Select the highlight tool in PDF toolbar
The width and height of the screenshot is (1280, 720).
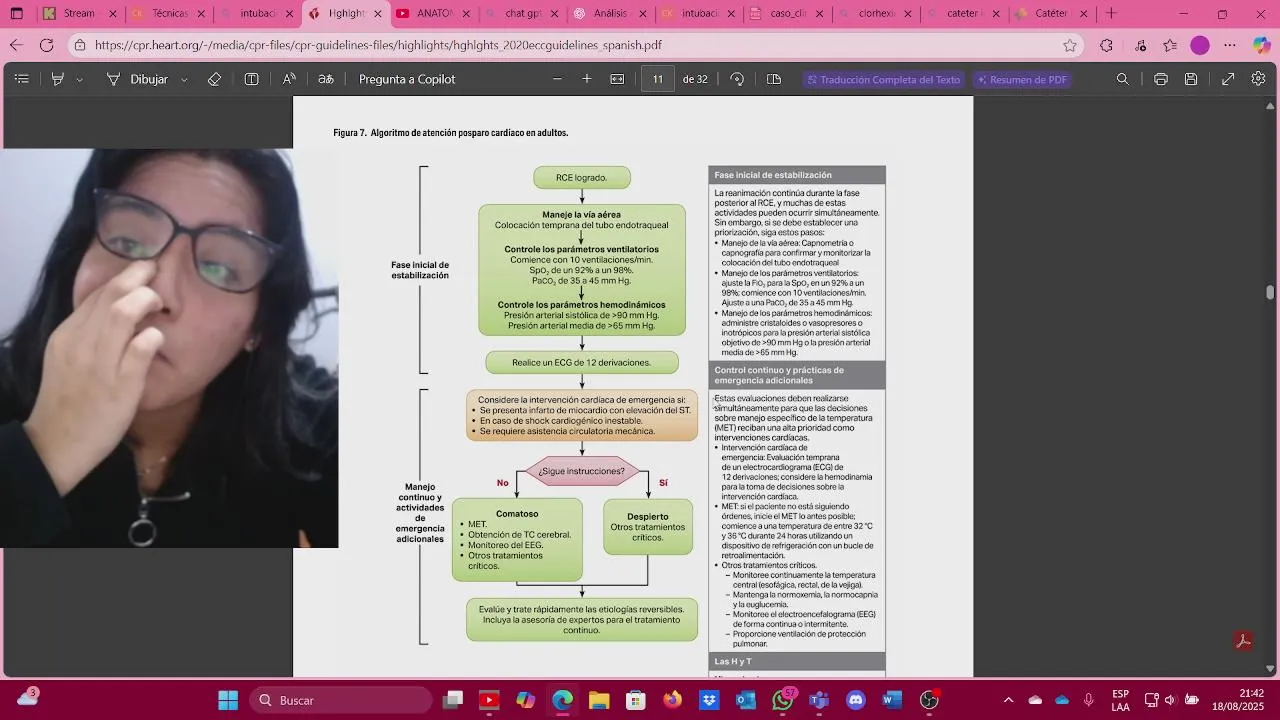[58, 79]
